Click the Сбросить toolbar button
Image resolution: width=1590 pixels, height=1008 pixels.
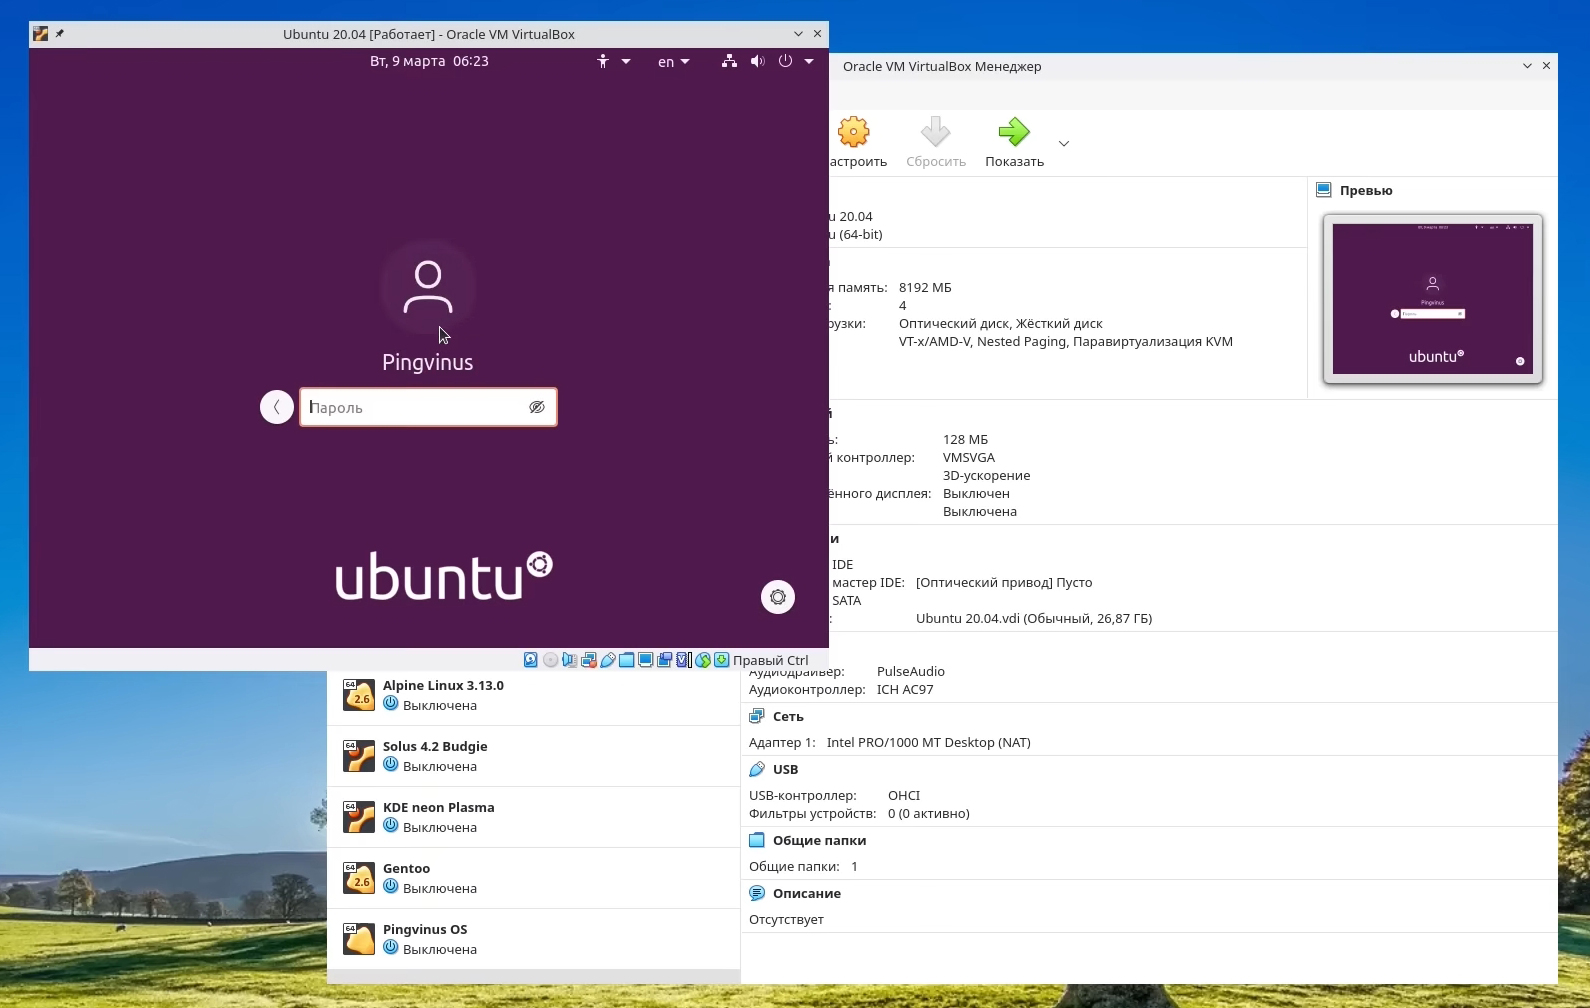(x=936, y=142)
